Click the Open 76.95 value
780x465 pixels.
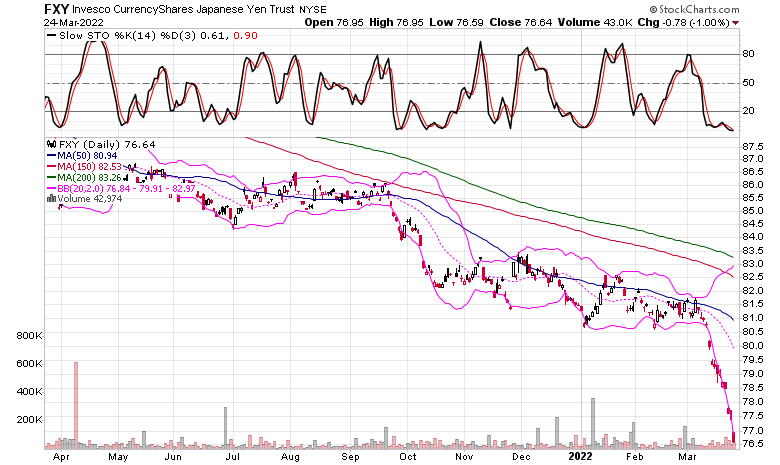click(334, 22)
